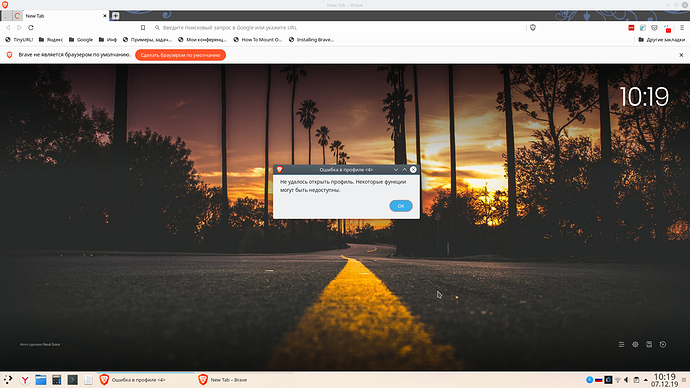Expand hidden system tray icons
This screenshot has height=388, width=690.
[x=646, y=380]
